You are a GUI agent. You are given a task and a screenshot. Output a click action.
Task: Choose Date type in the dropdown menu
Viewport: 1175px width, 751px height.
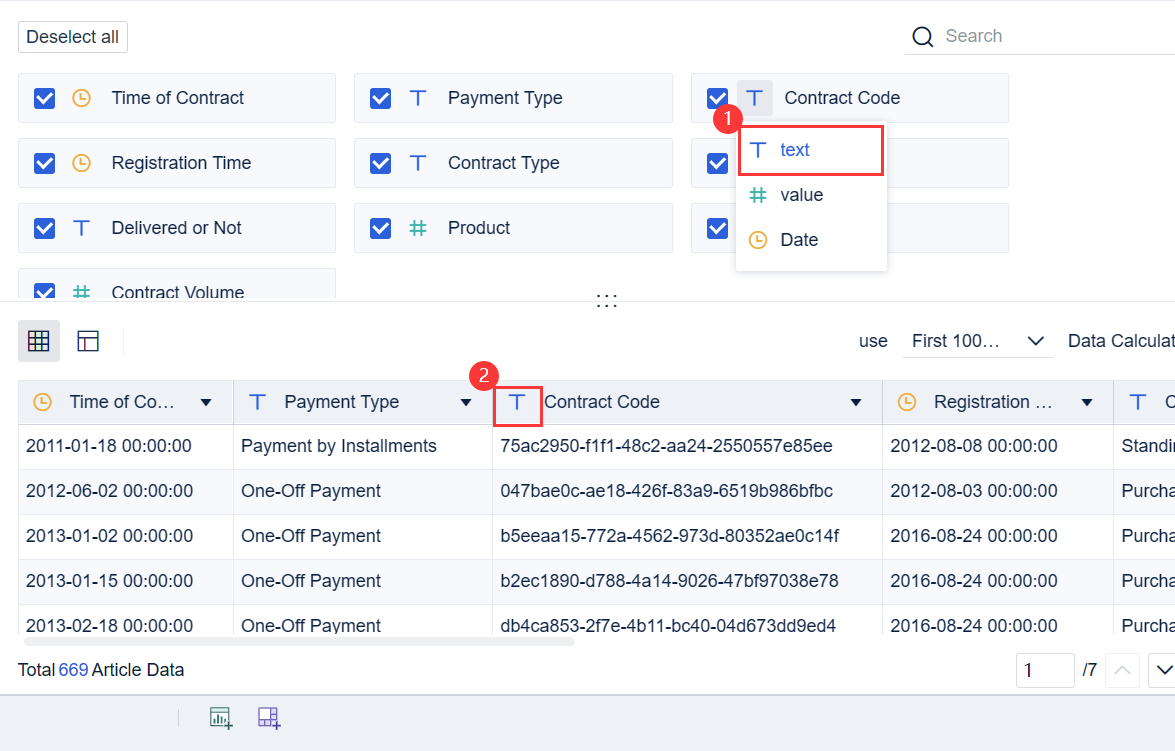click(x=812, y=240)
